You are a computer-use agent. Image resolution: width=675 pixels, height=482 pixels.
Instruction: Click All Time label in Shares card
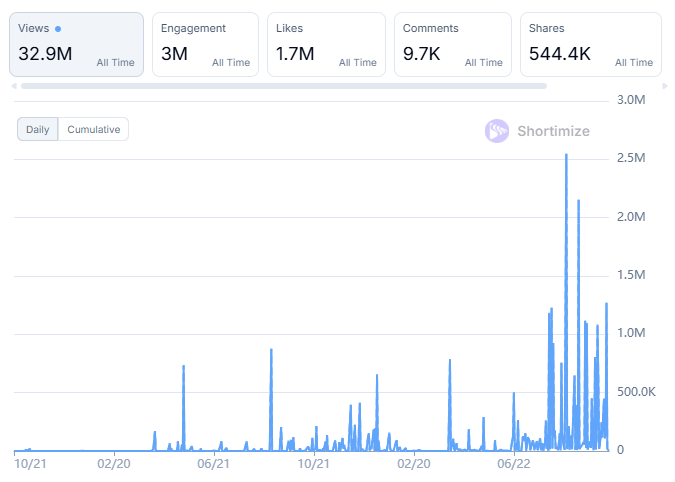coord(633,63)
